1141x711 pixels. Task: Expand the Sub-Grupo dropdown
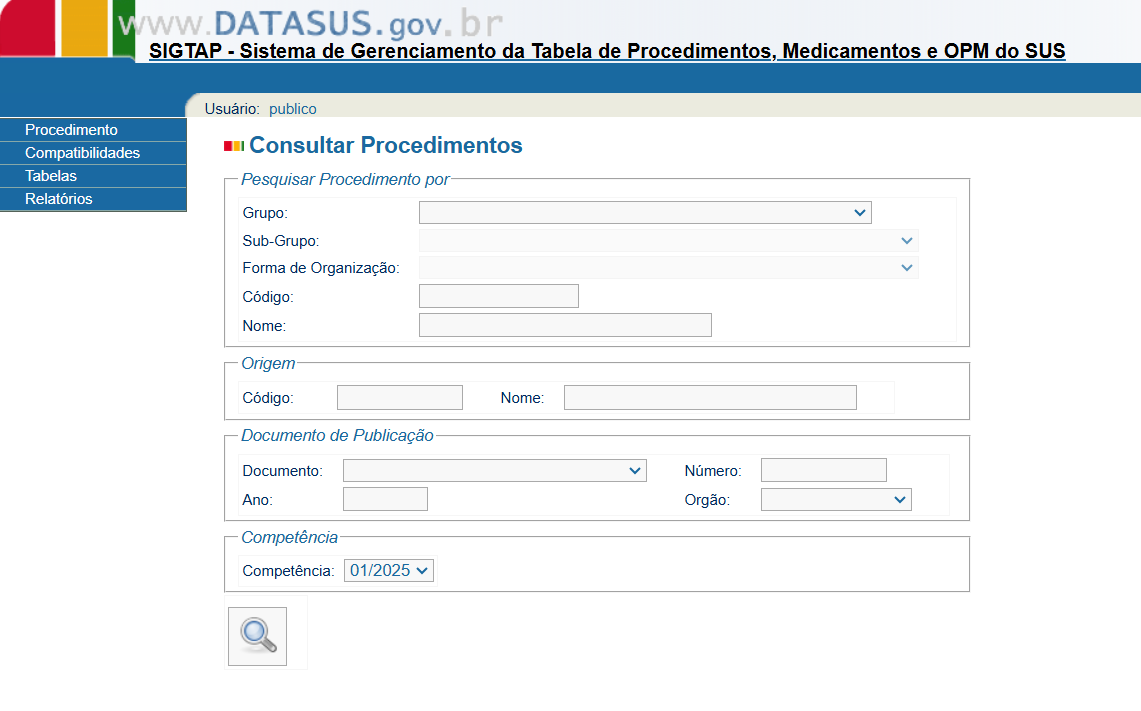point(668,241)
